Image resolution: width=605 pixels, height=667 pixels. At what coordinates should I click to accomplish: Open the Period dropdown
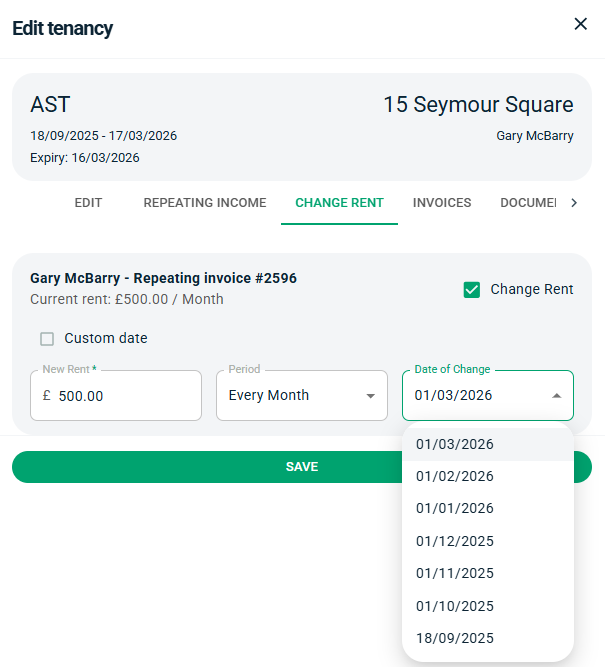[x=301, y=396]
